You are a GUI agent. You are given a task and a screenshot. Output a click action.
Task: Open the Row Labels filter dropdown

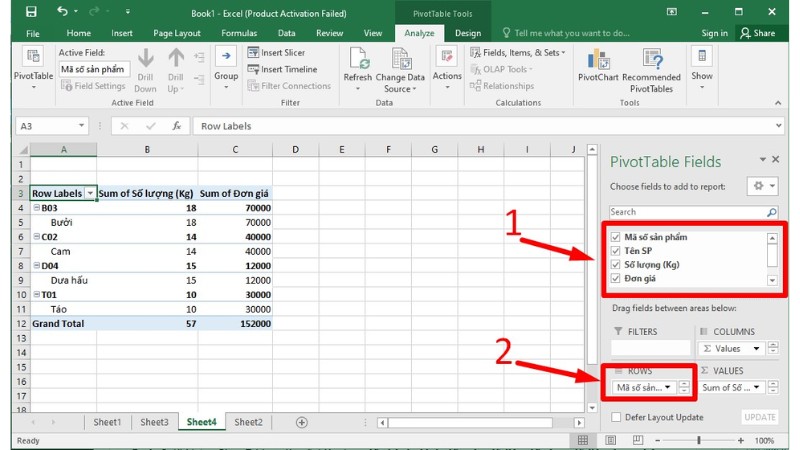(x=90, y=193)
